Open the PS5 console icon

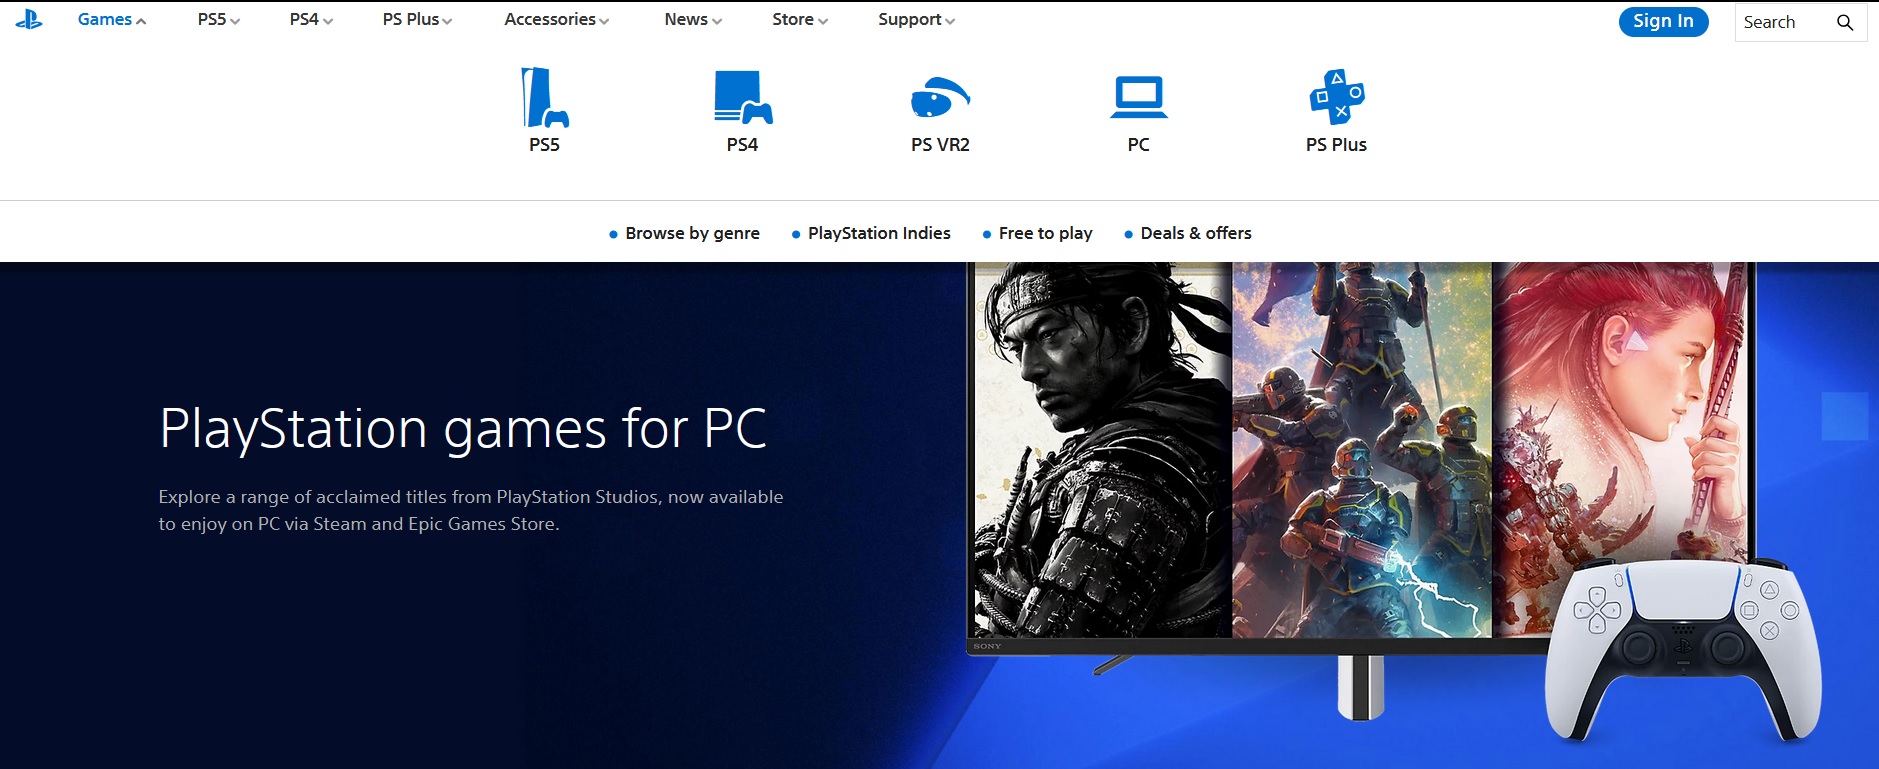tap(544, 97)
